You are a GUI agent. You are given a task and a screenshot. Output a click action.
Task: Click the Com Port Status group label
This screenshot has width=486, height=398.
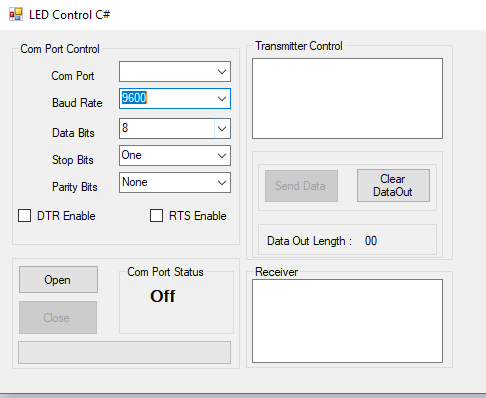click(x=165, y=272)
